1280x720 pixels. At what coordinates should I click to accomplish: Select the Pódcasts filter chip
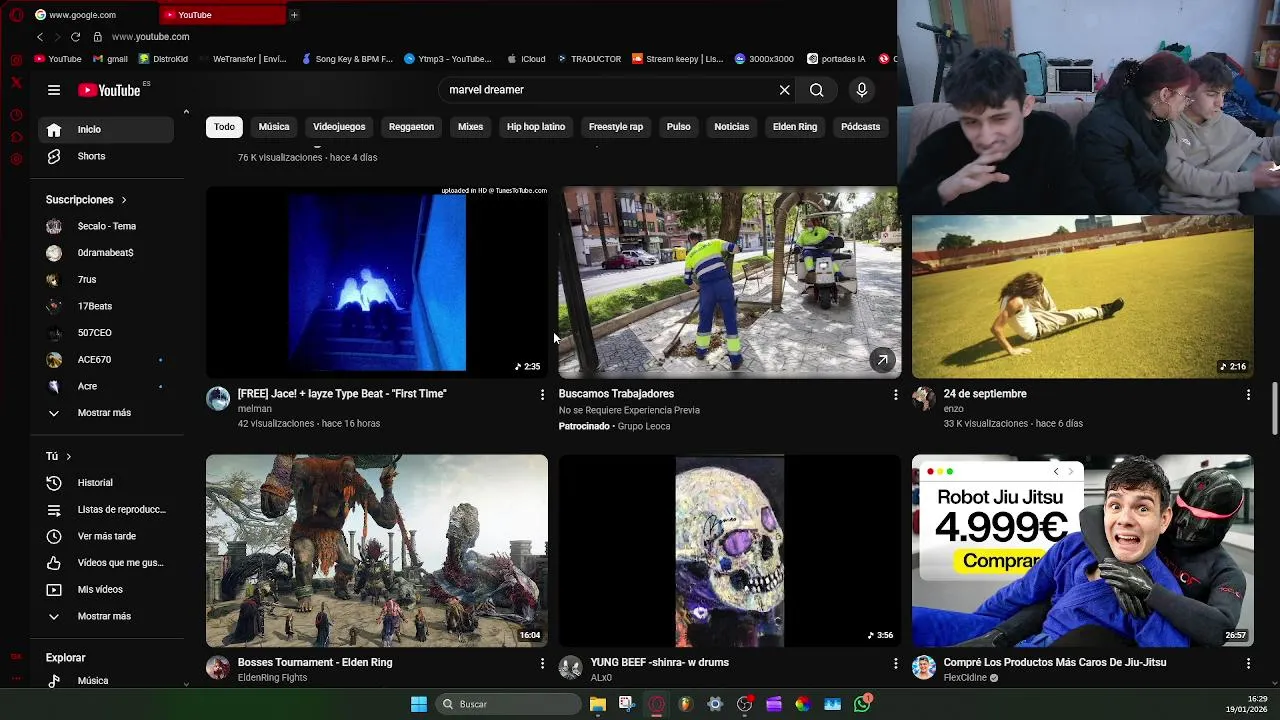(860, 127)
